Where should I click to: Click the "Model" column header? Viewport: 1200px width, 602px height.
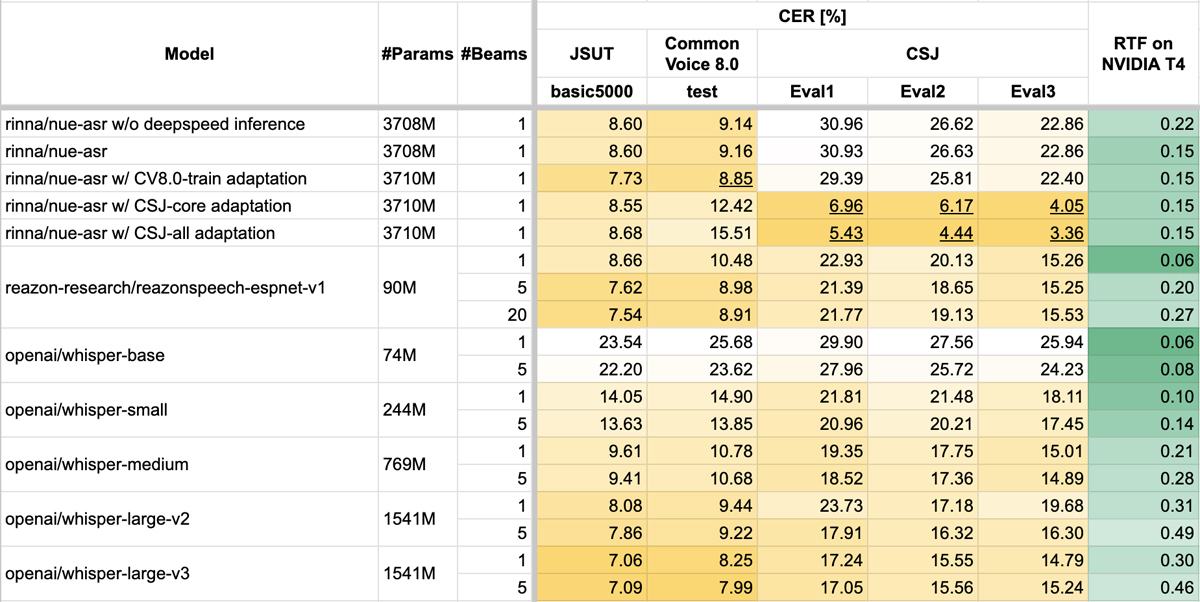tap(189, 54)
